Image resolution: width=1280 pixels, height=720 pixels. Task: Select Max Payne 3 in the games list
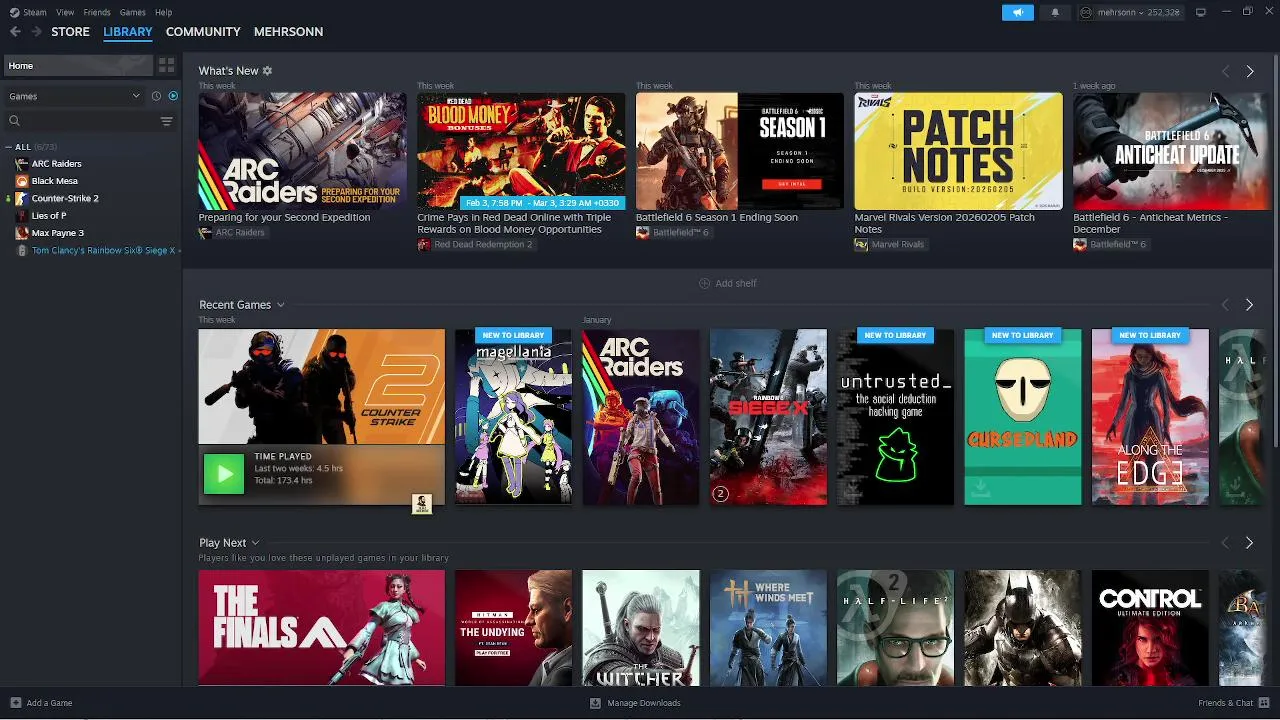(57, 233)
